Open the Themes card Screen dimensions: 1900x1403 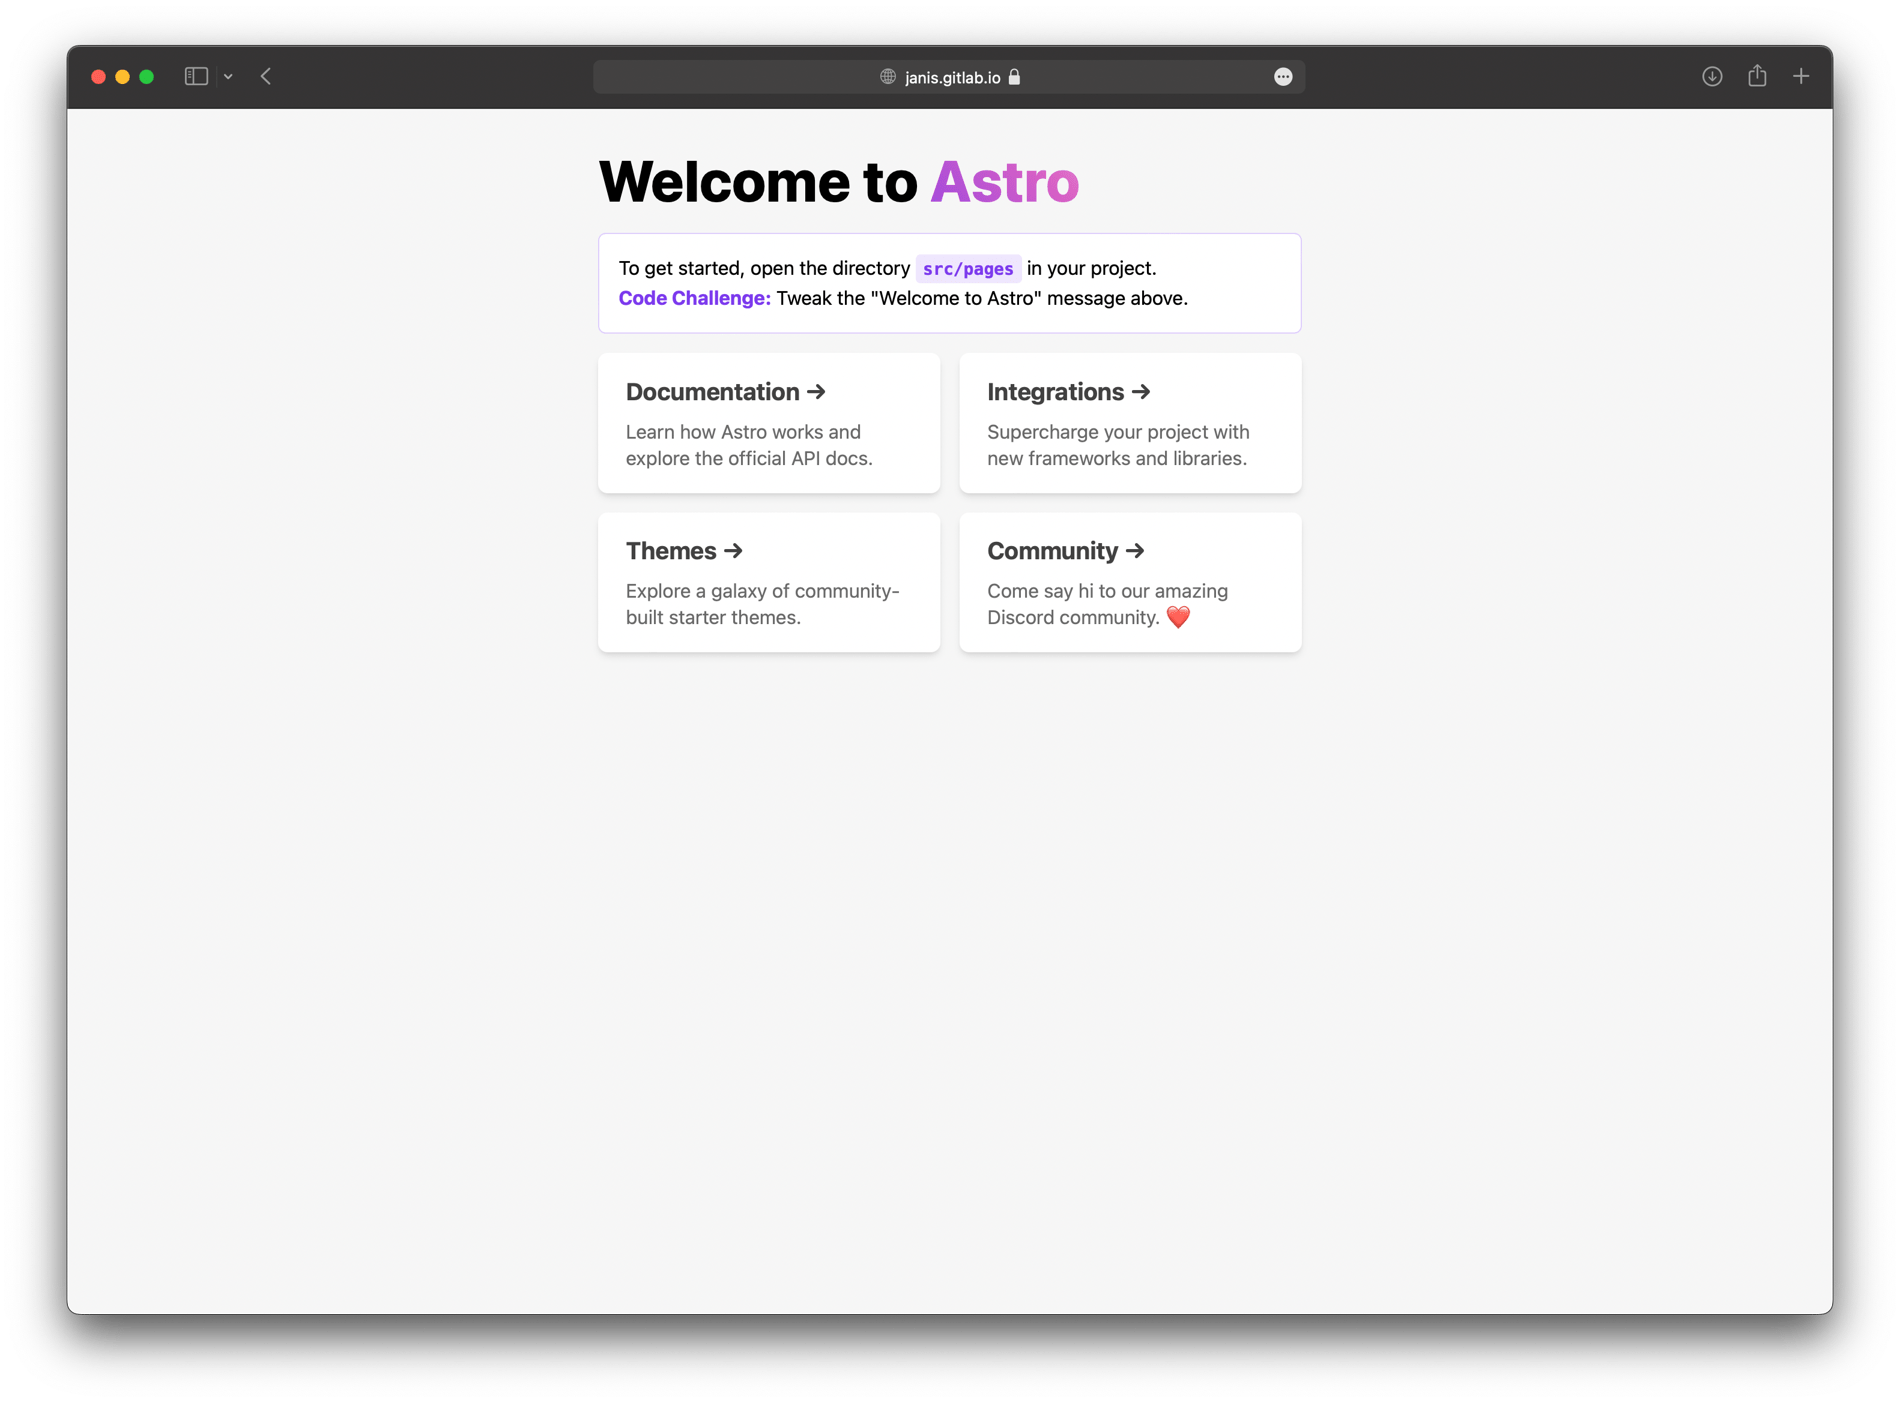point(768,582)
